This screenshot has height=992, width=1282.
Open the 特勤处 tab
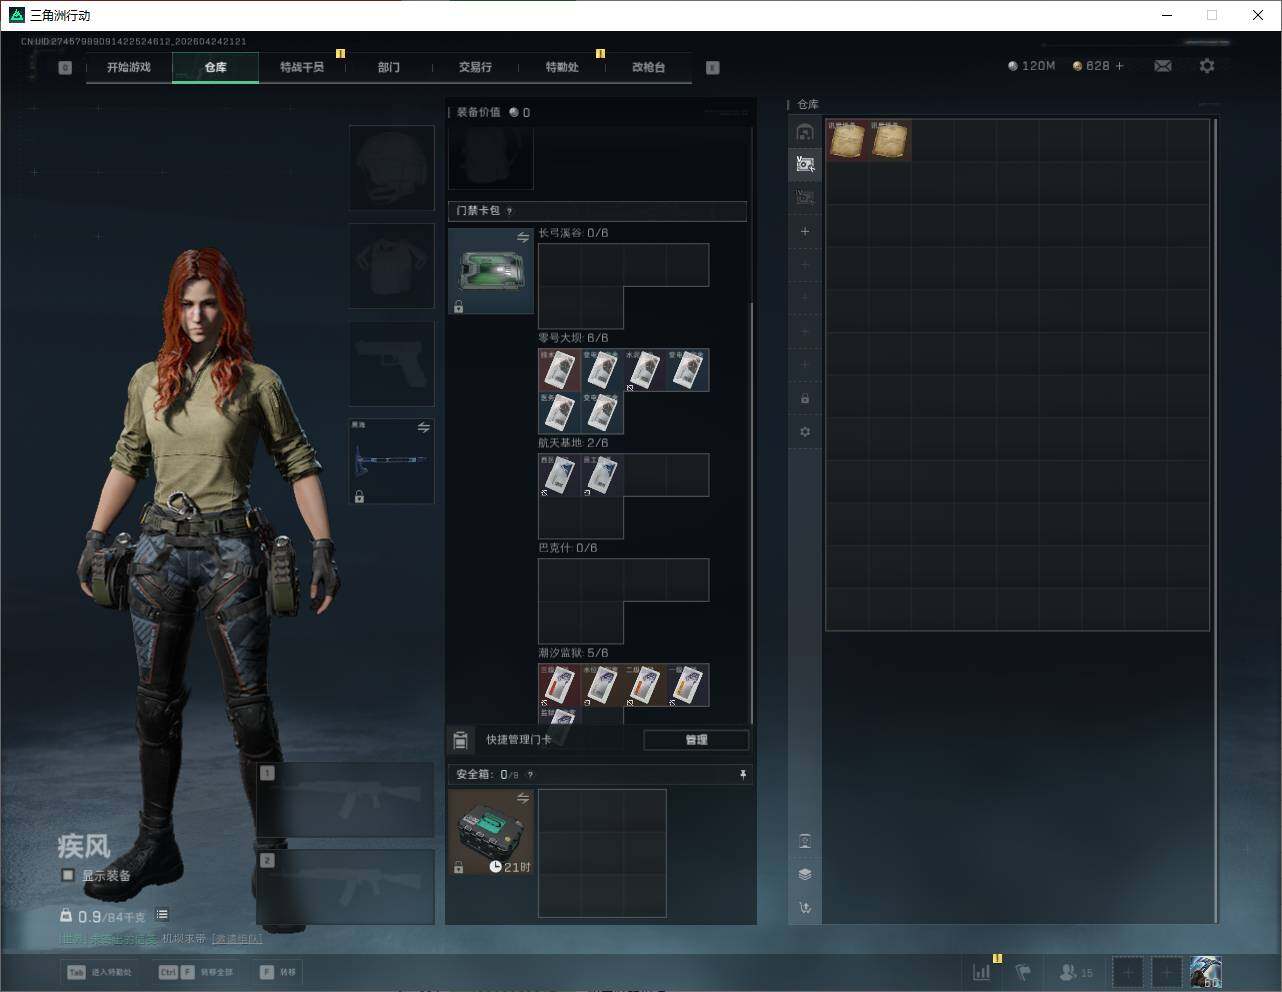tap(562, 67)
